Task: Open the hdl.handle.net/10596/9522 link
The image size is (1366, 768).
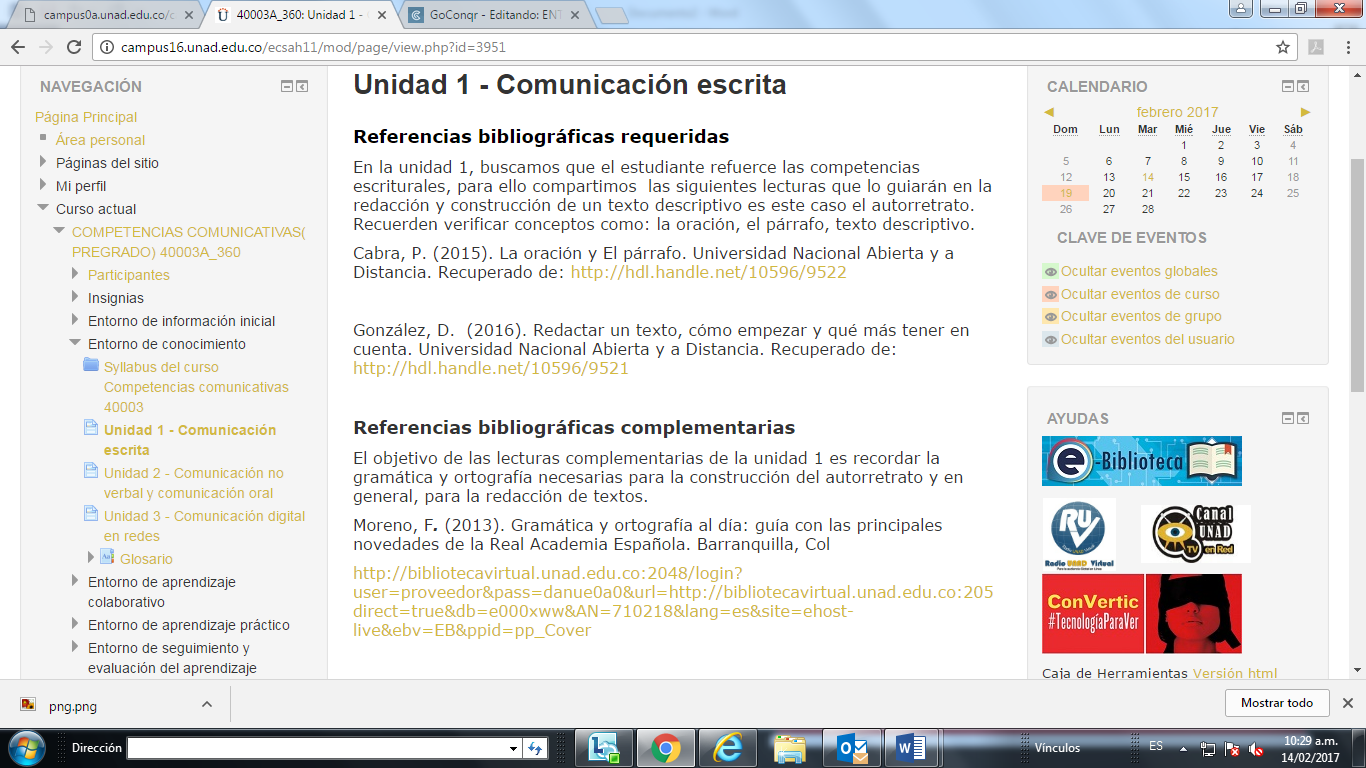Action: pos(708,272)
